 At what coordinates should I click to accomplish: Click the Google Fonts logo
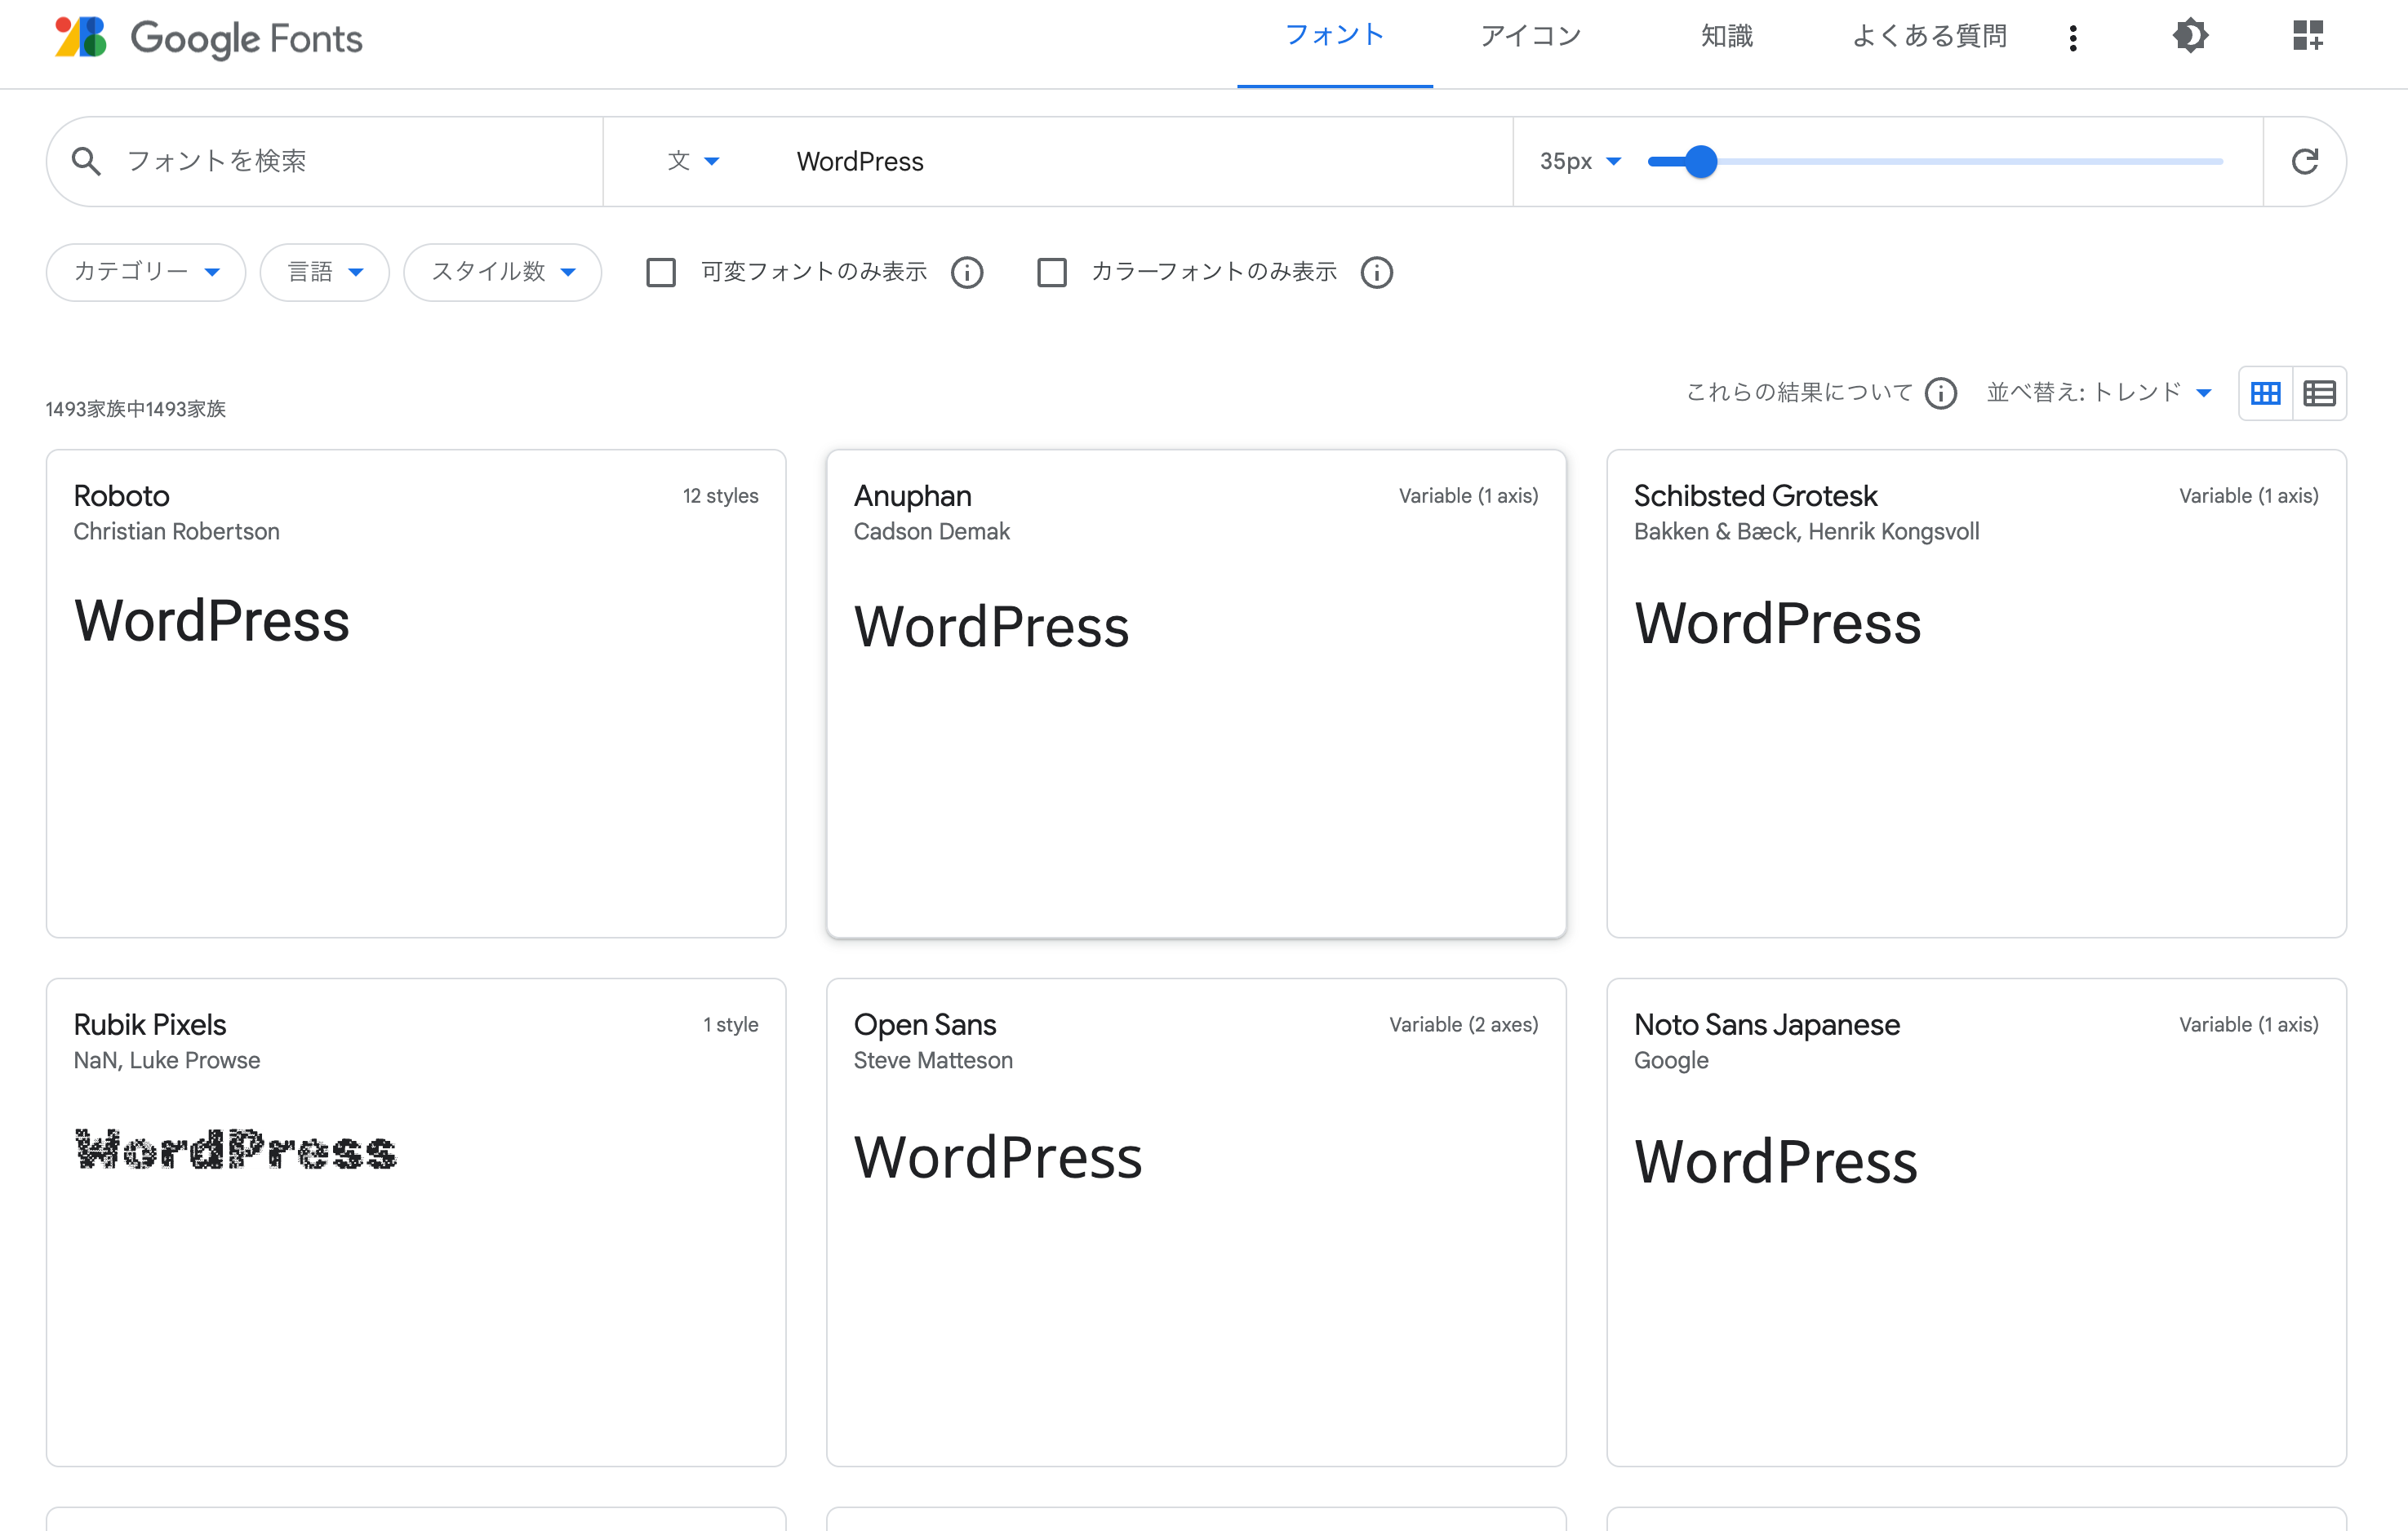pos(208,38)
